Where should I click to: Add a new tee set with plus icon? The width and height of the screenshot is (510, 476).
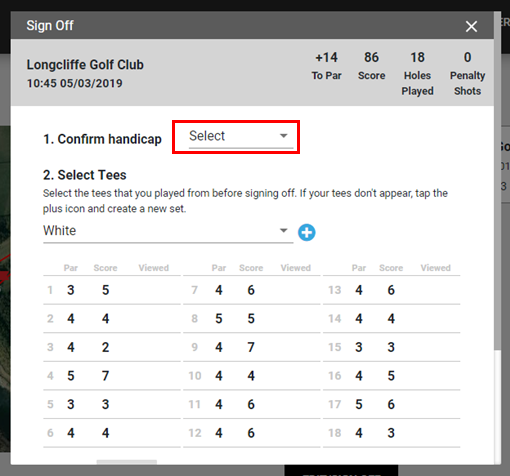click(x=307, y=232)
